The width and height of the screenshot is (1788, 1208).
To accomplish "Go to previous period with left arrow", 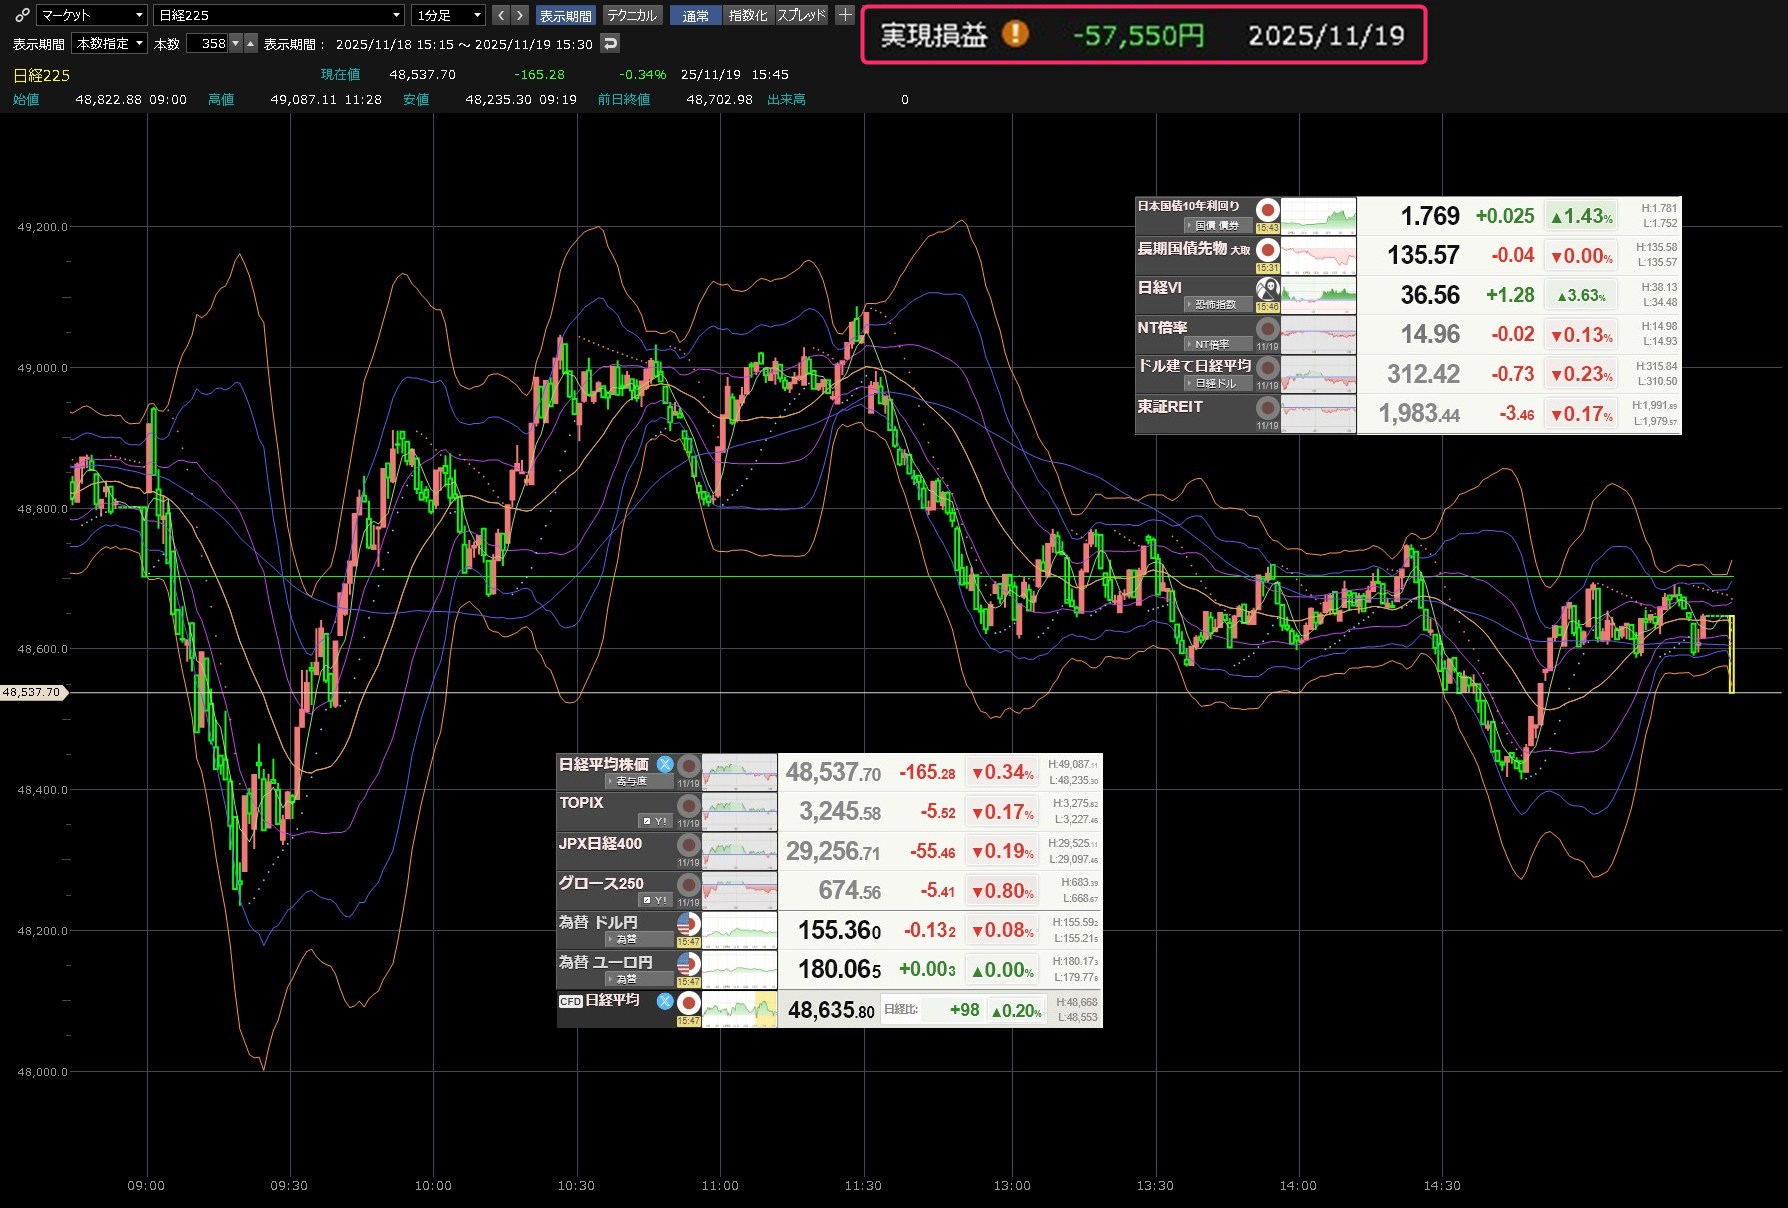I will click(x=501, y=15).
